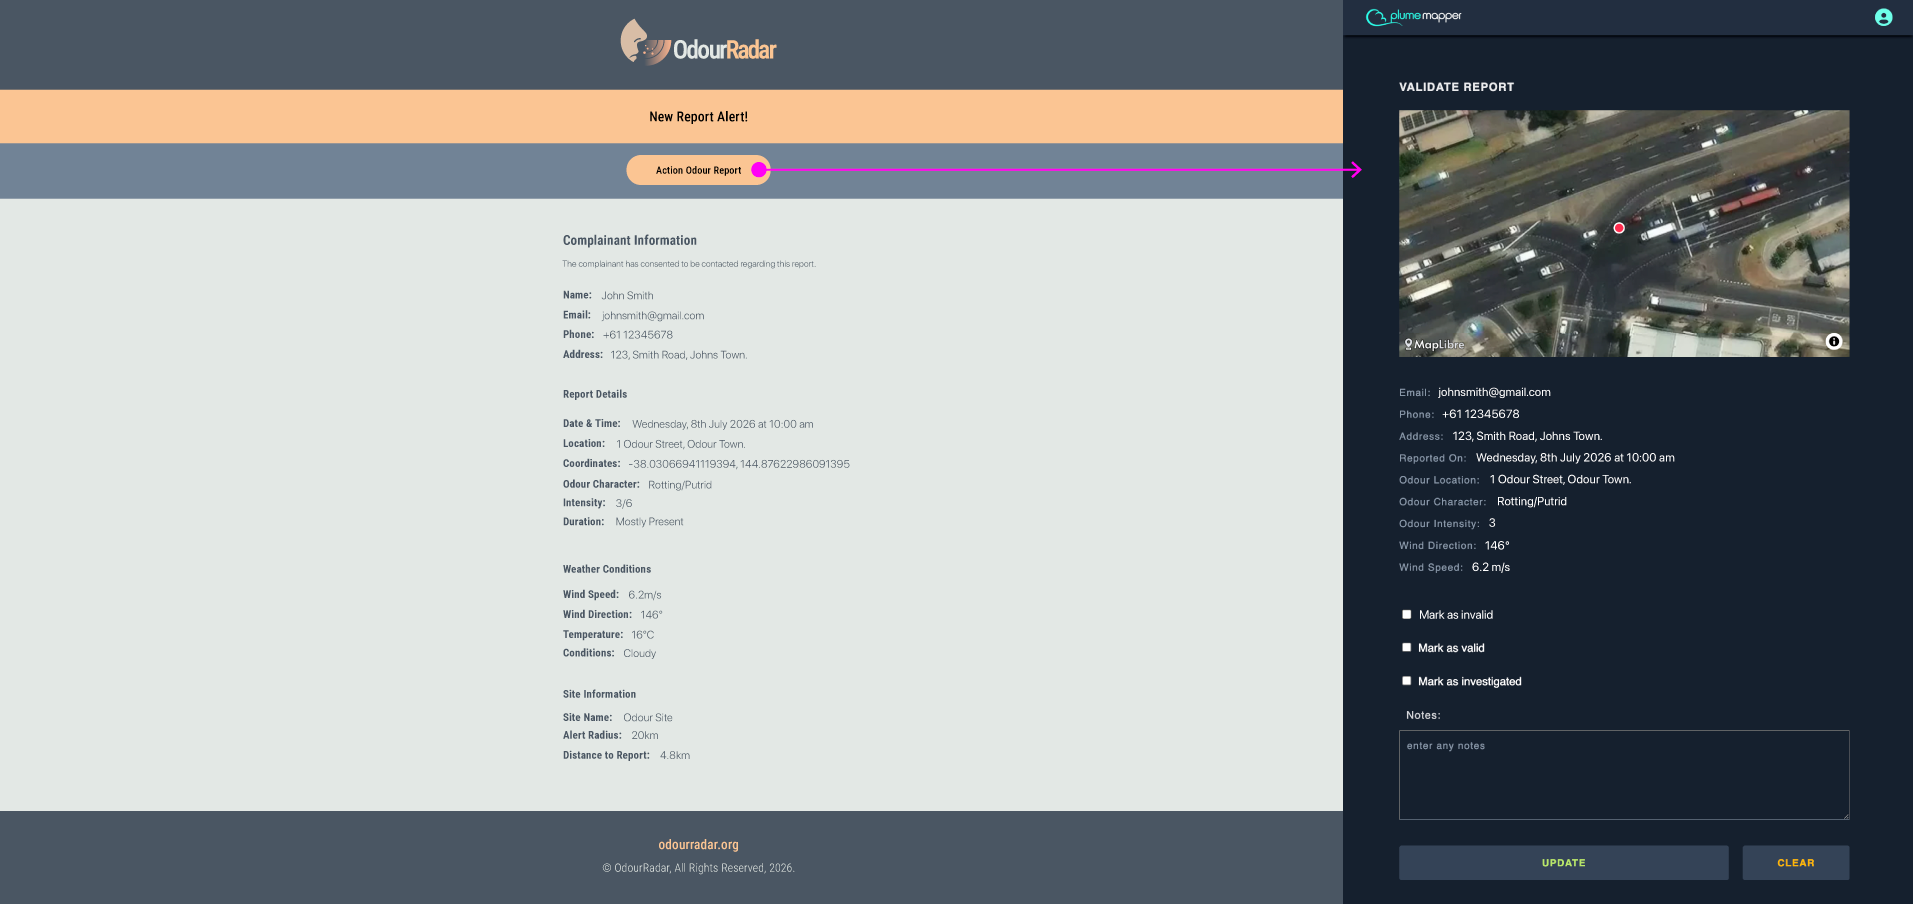The height and width of the screenshot is (904, 1913).
Task: Click the Conditions Cloudy value
Action: [x=640, y=654]
